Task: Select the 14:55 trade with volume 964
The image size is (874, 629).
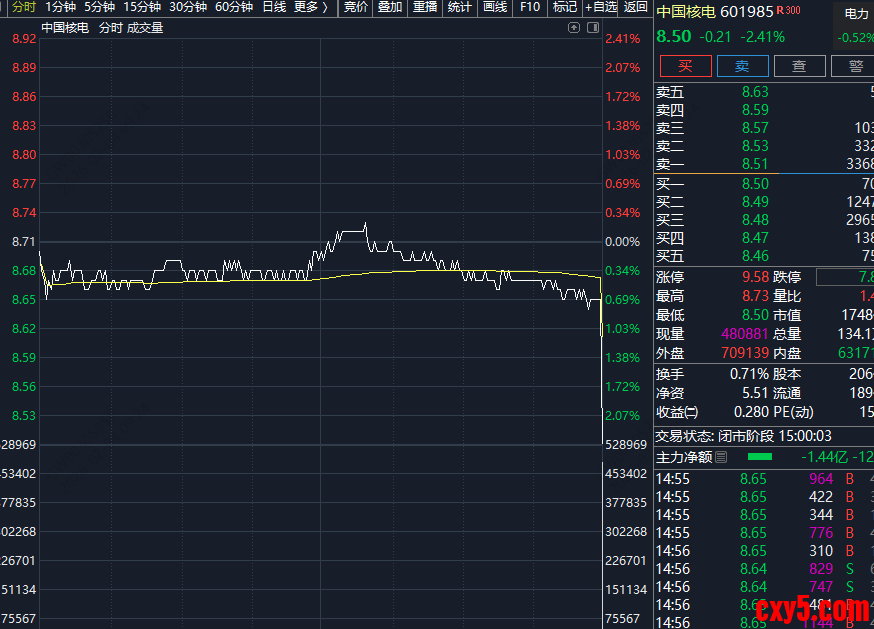Action: [764, 479]
